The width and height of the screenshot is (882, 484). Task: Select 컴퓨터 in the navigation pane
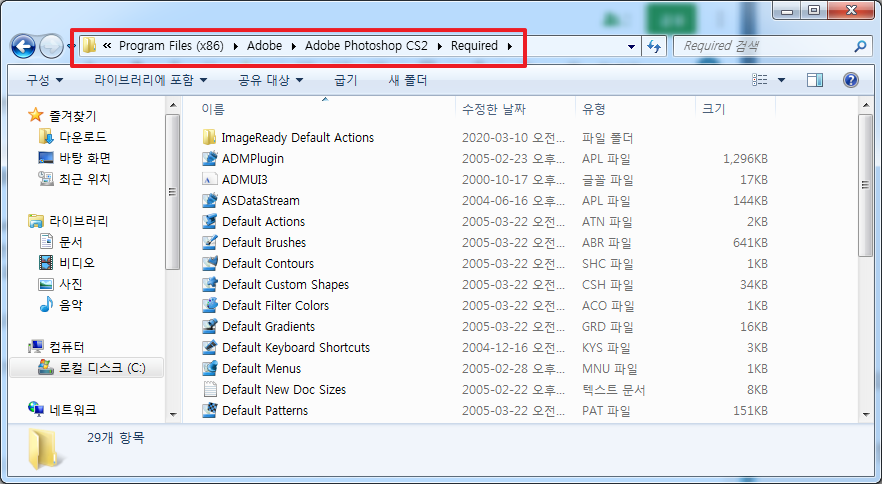[67, 347]
